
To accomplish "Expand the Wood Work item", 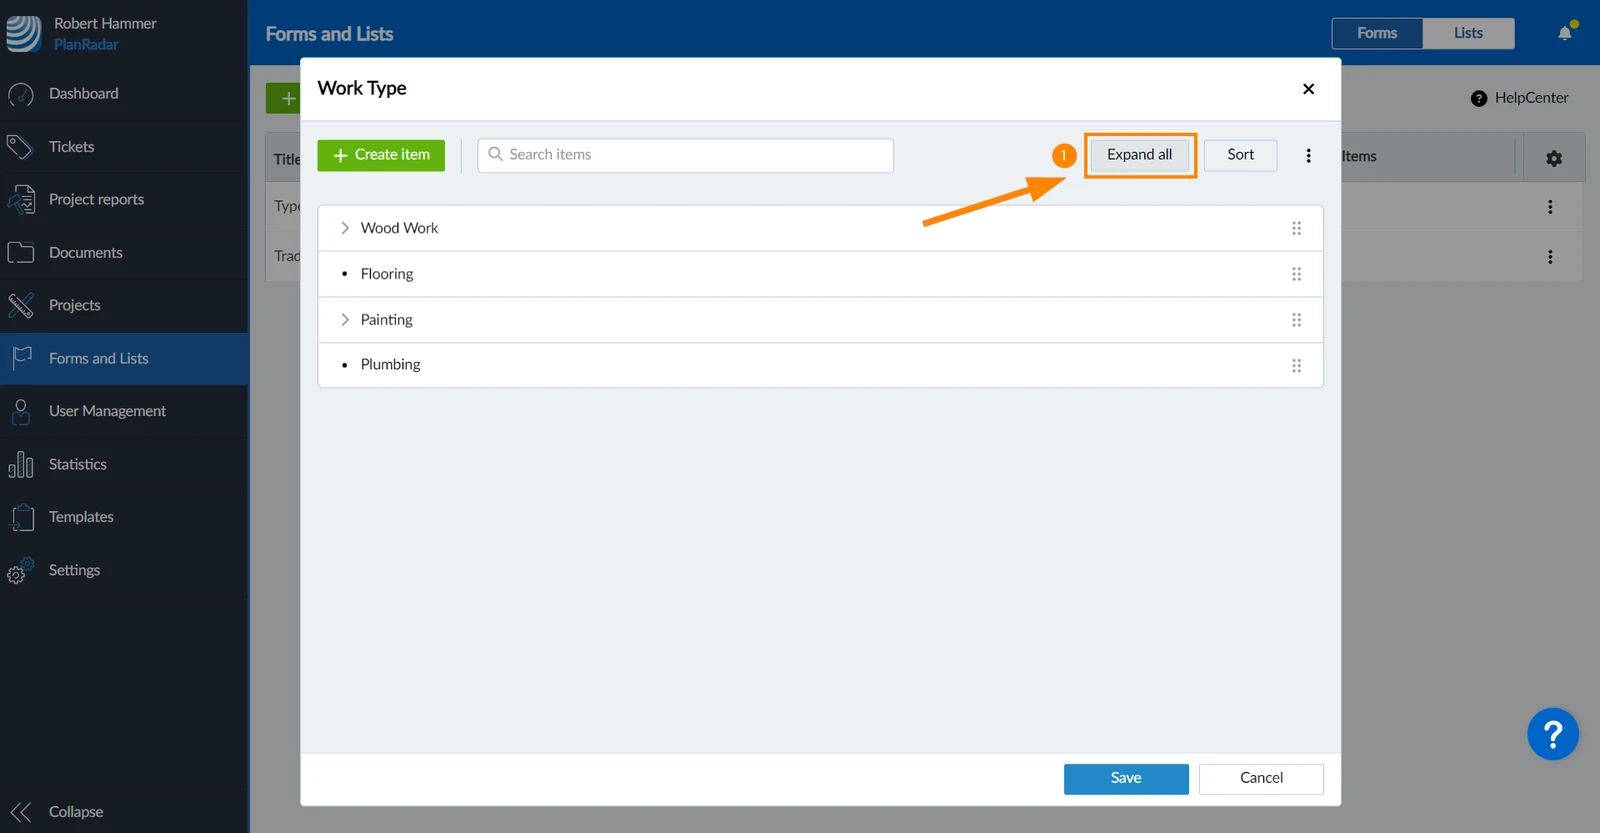I will pyautogui.click(x=345, y=228).
